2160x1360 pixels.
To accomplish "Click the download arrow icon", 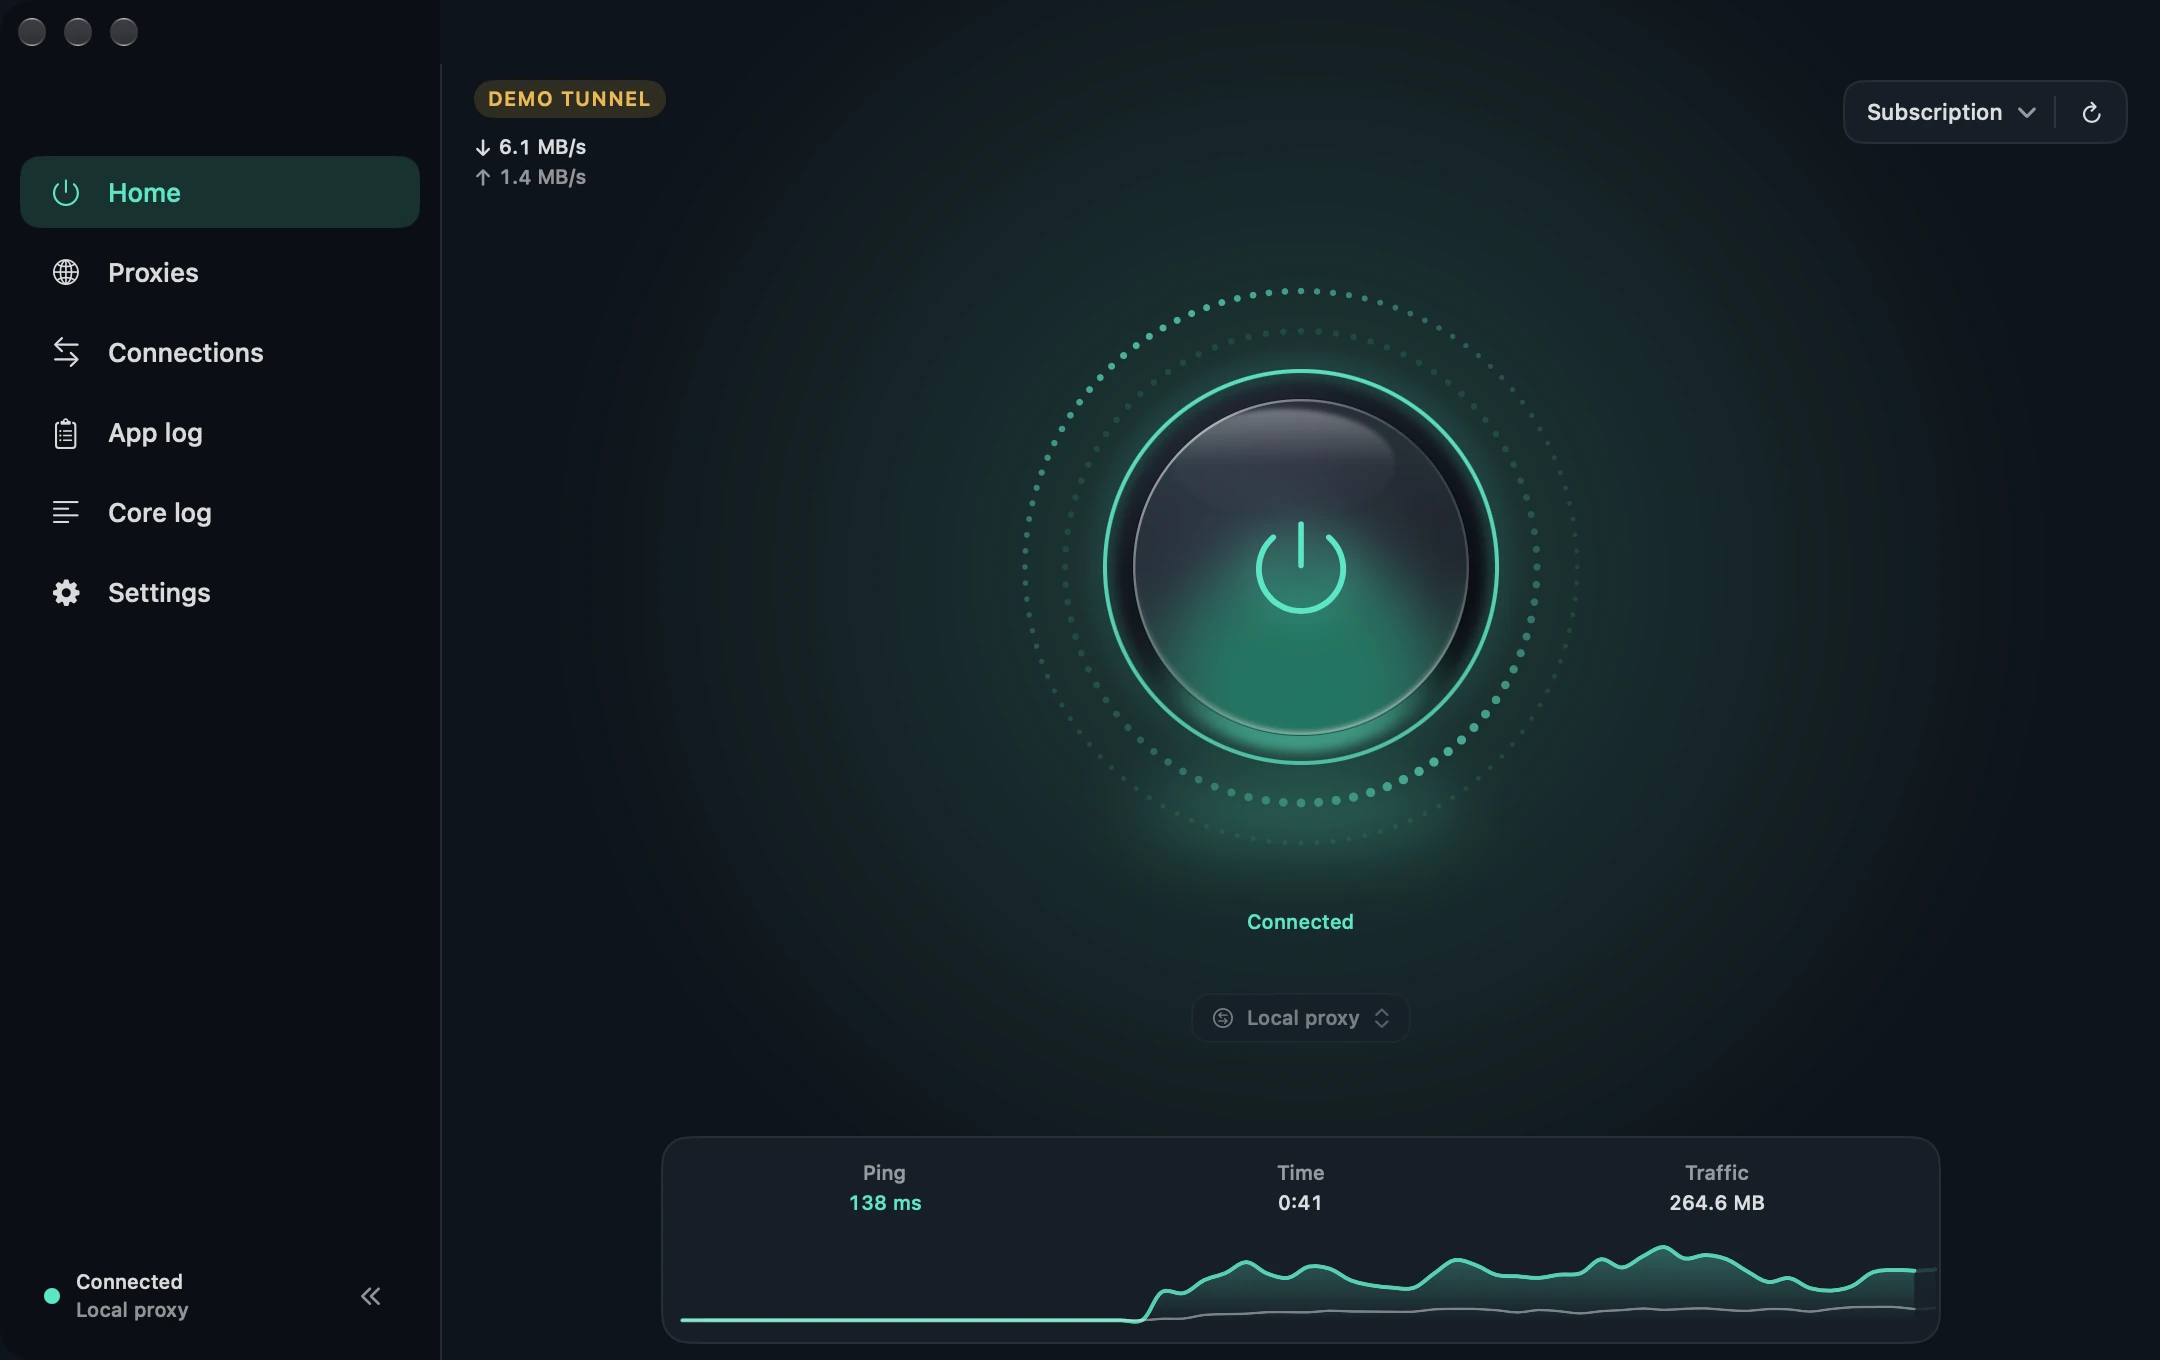I will click(483, 147).
